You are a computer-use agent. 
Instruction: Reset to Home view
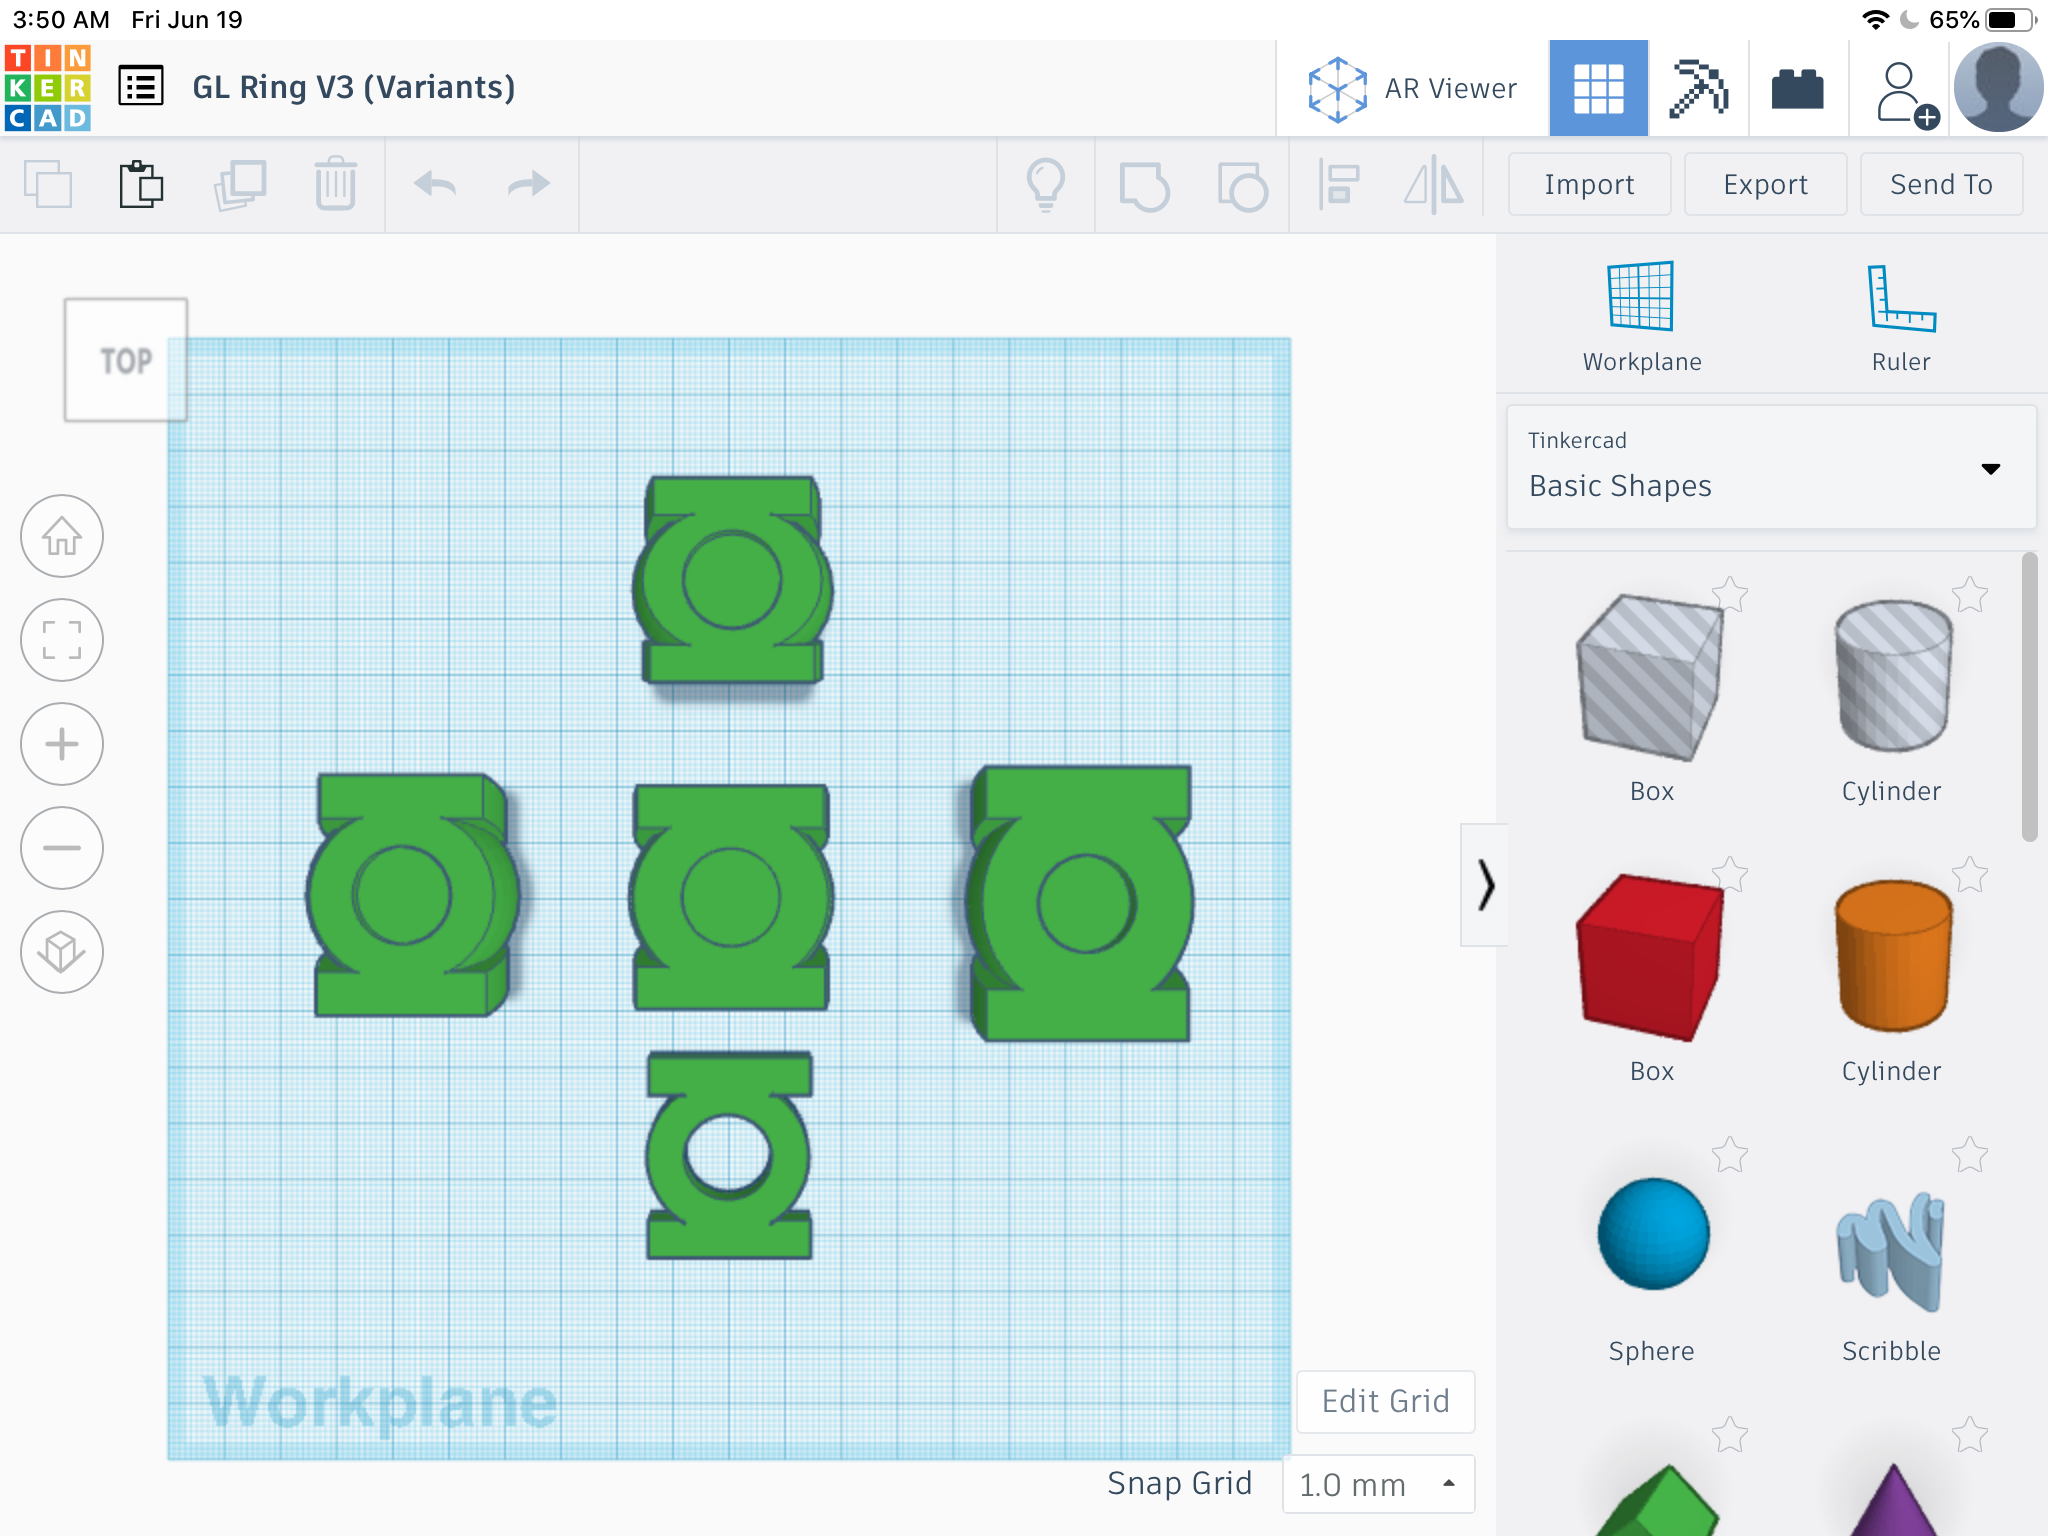62,536
